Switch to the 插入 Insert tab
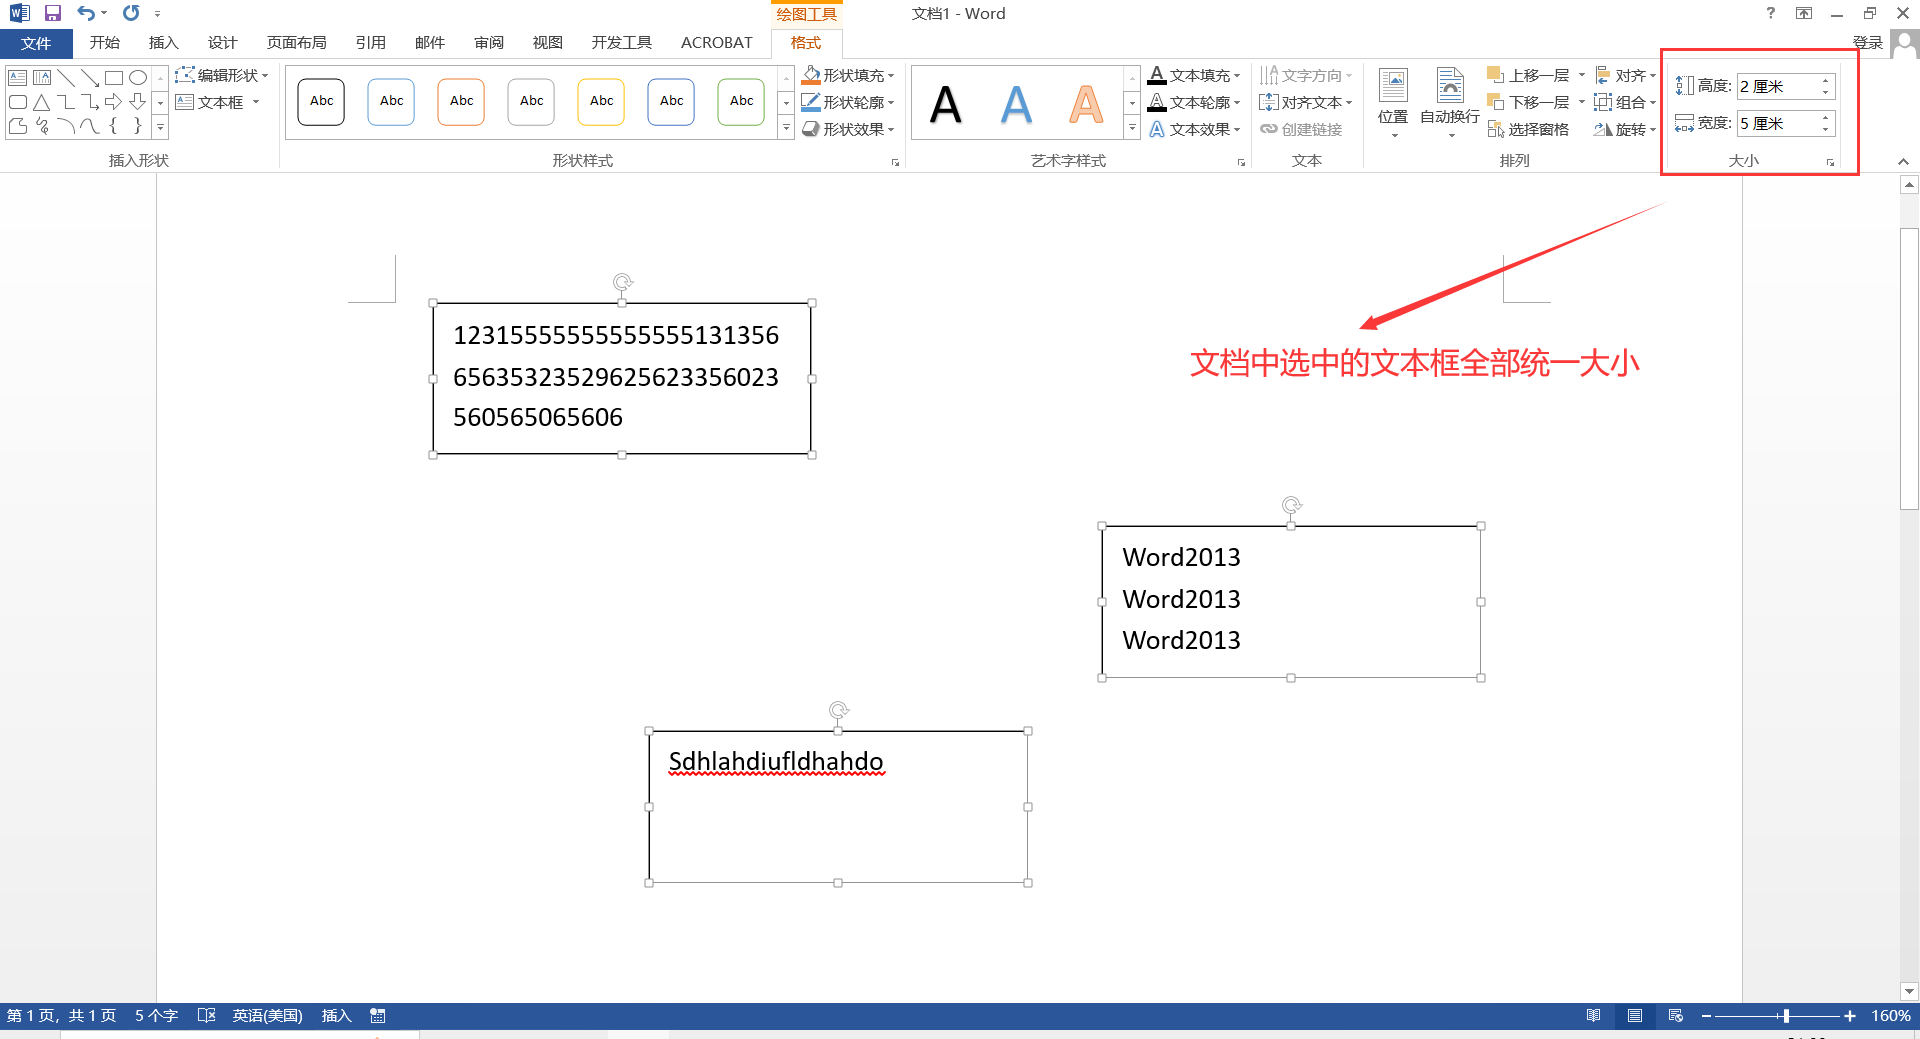The image size is (1920, 1039). tap(163, 42)
